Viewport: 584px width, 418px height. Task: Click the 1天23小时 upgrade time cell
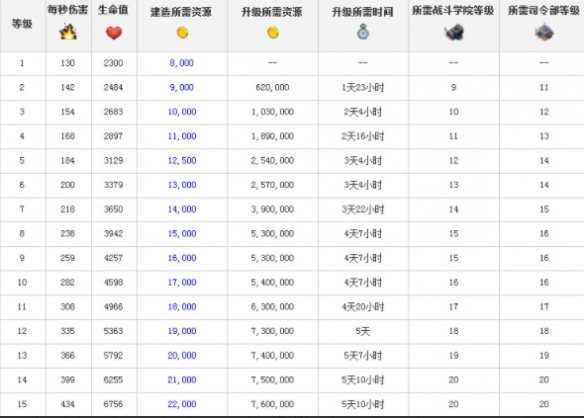point(363,88)
